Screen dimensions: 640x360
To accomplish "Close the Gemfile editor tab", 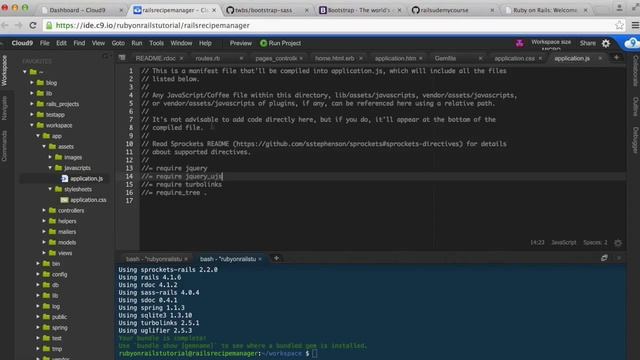I will [480, 58].
